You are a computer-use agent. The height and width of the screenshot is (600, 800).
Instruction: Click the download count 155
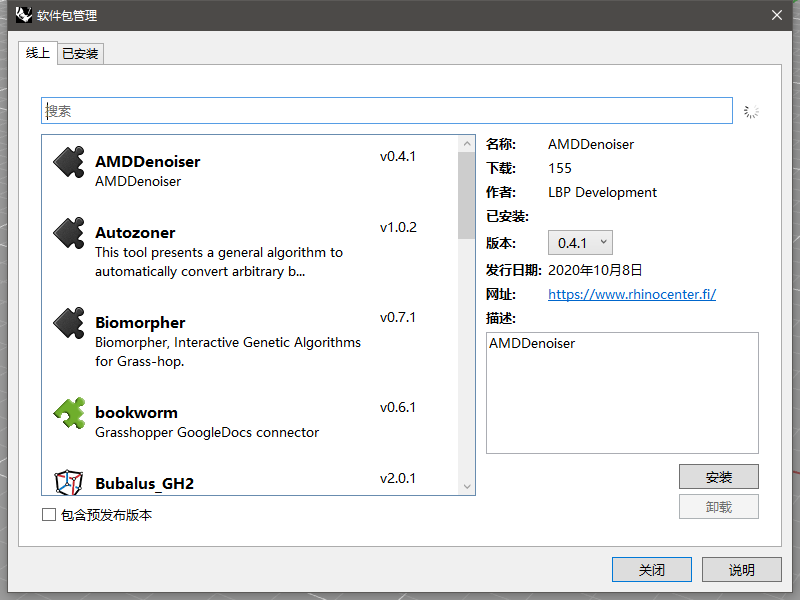click(560, 168)
